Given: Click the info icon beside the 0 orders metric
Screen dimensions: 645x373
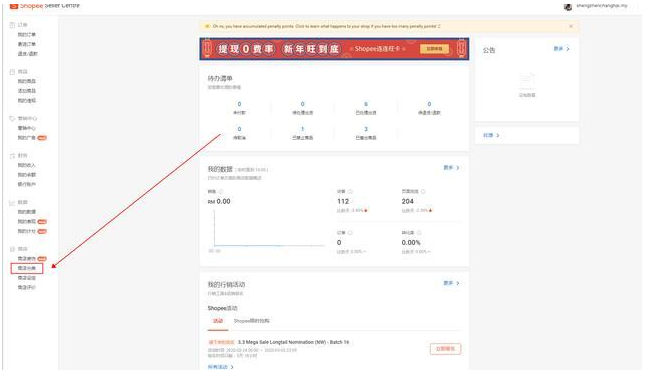Looking at the screenshot, I should click(x=350, y=233).
